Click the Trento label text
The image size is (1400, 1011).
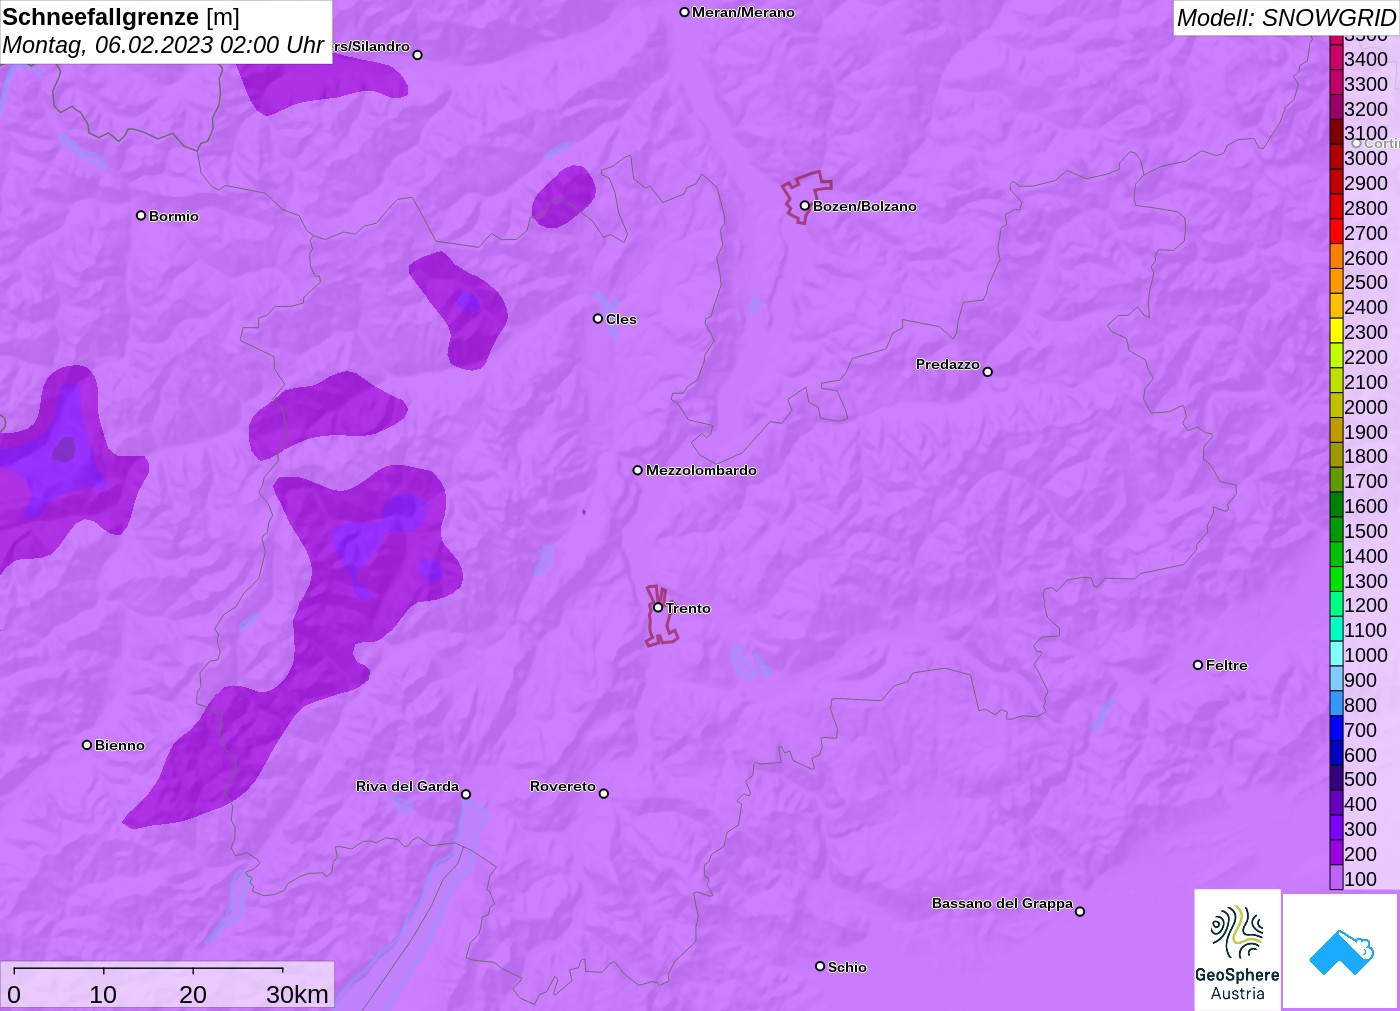coord(688,608)
